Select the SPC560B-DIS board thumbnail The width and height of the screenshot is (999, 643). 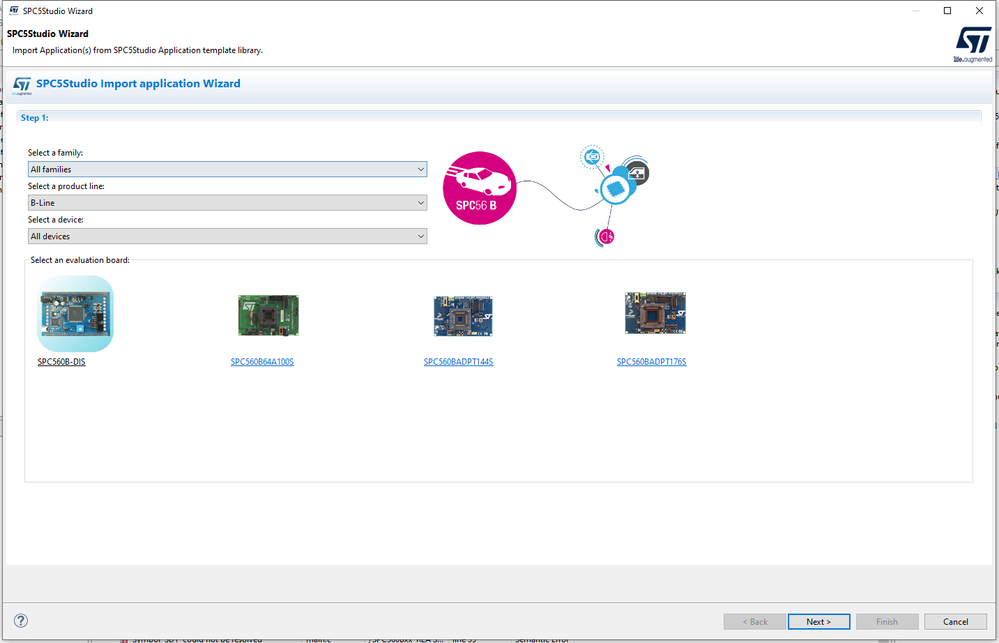click(x=76, y=314)
